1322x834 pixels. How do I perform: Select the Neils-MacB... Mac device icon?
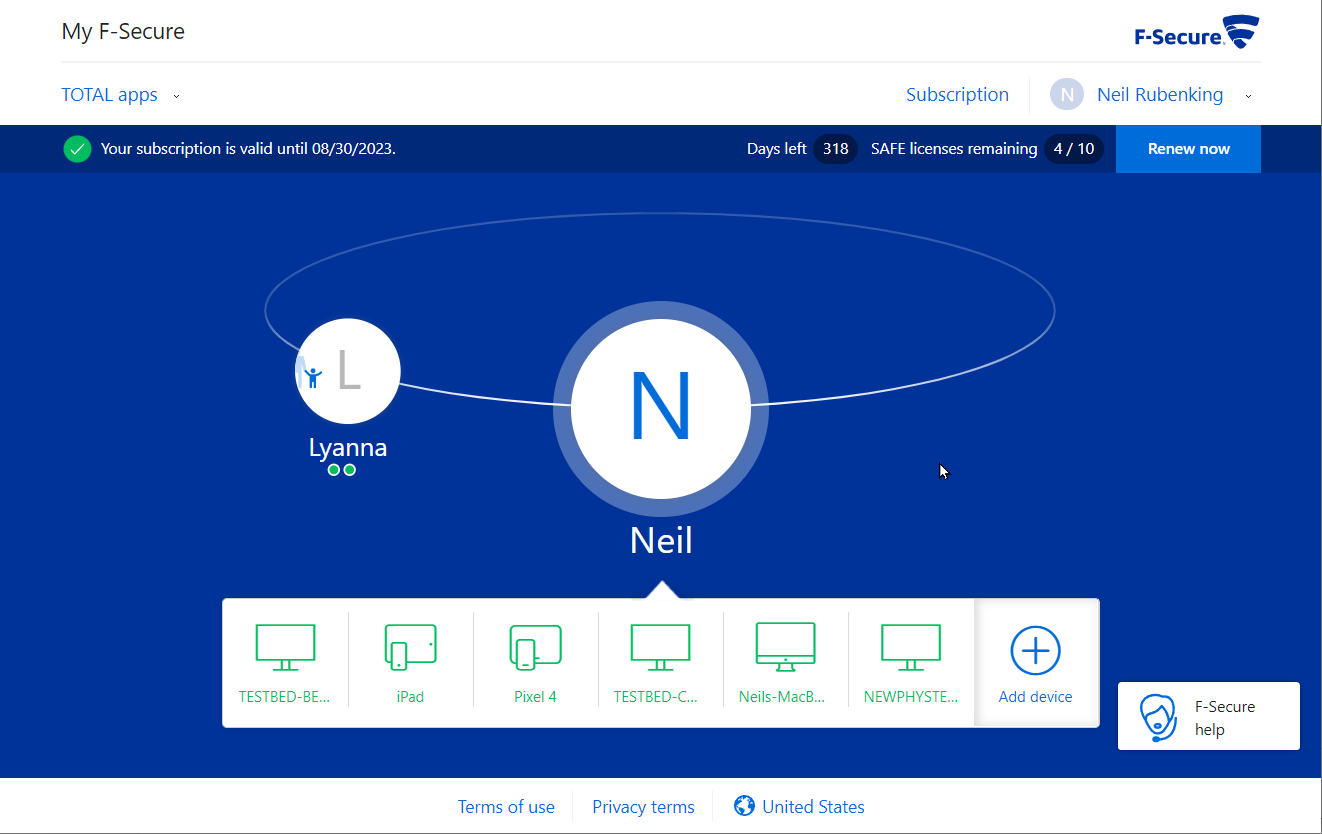point(785,647)
